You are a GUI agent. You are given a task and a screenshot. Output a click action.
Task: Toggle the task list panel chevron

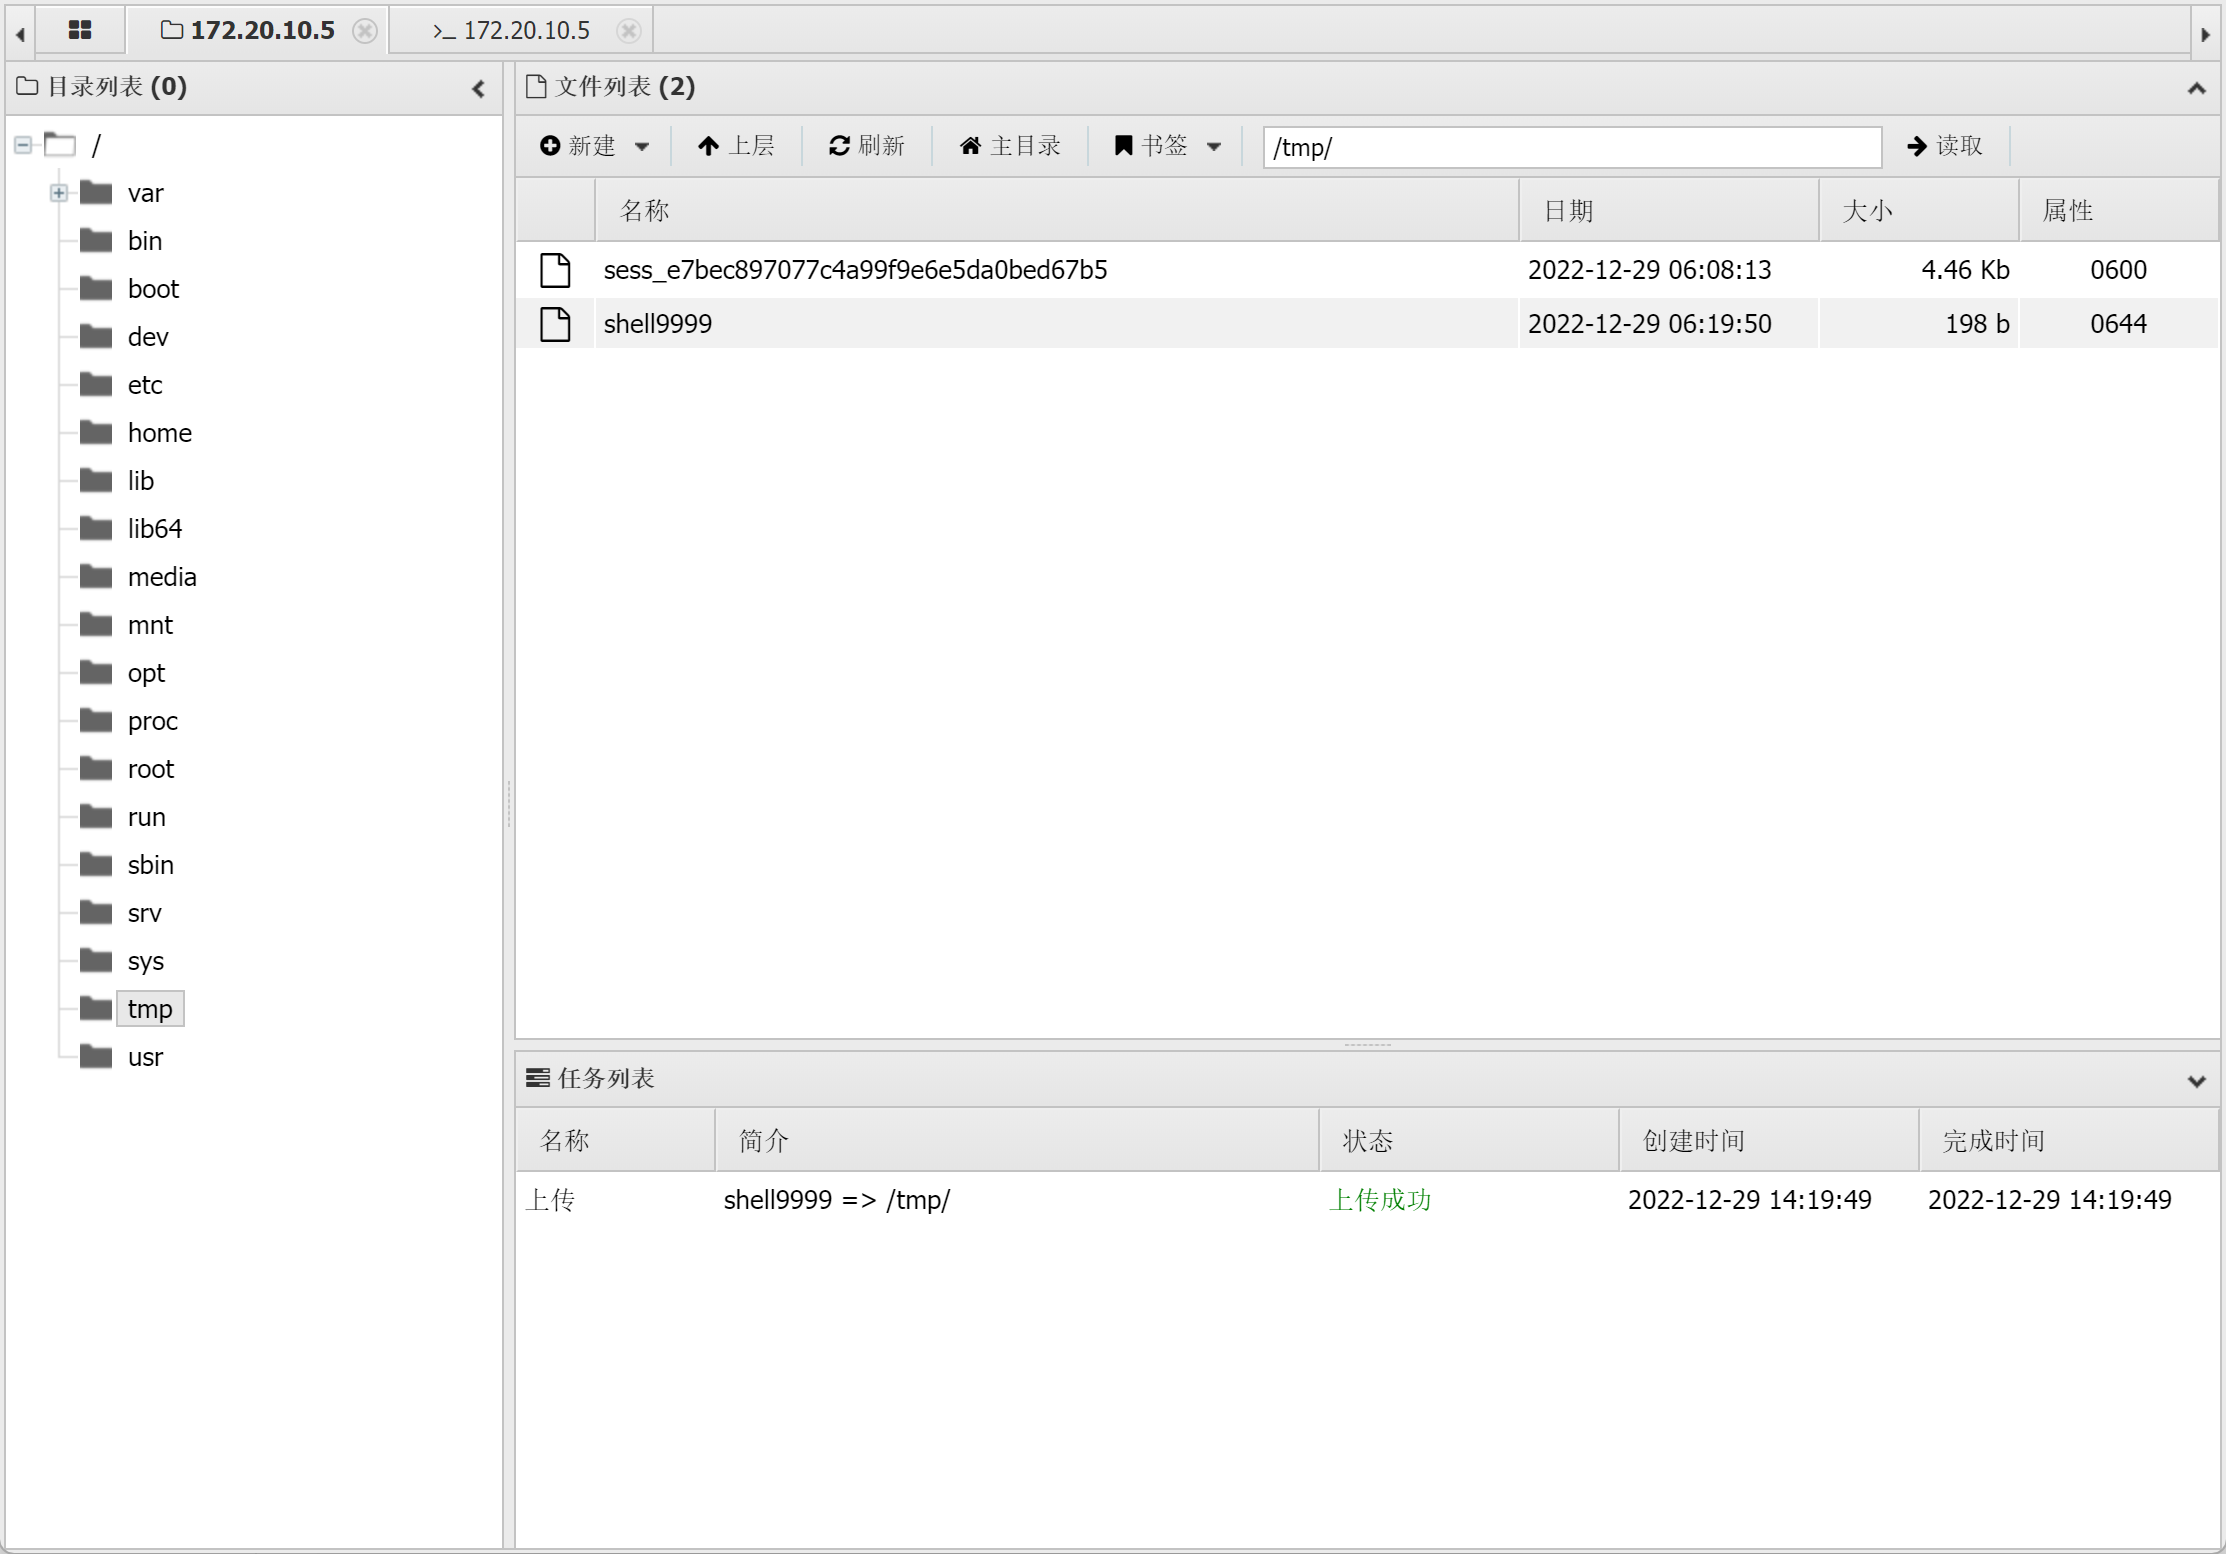[2196, 1081]
